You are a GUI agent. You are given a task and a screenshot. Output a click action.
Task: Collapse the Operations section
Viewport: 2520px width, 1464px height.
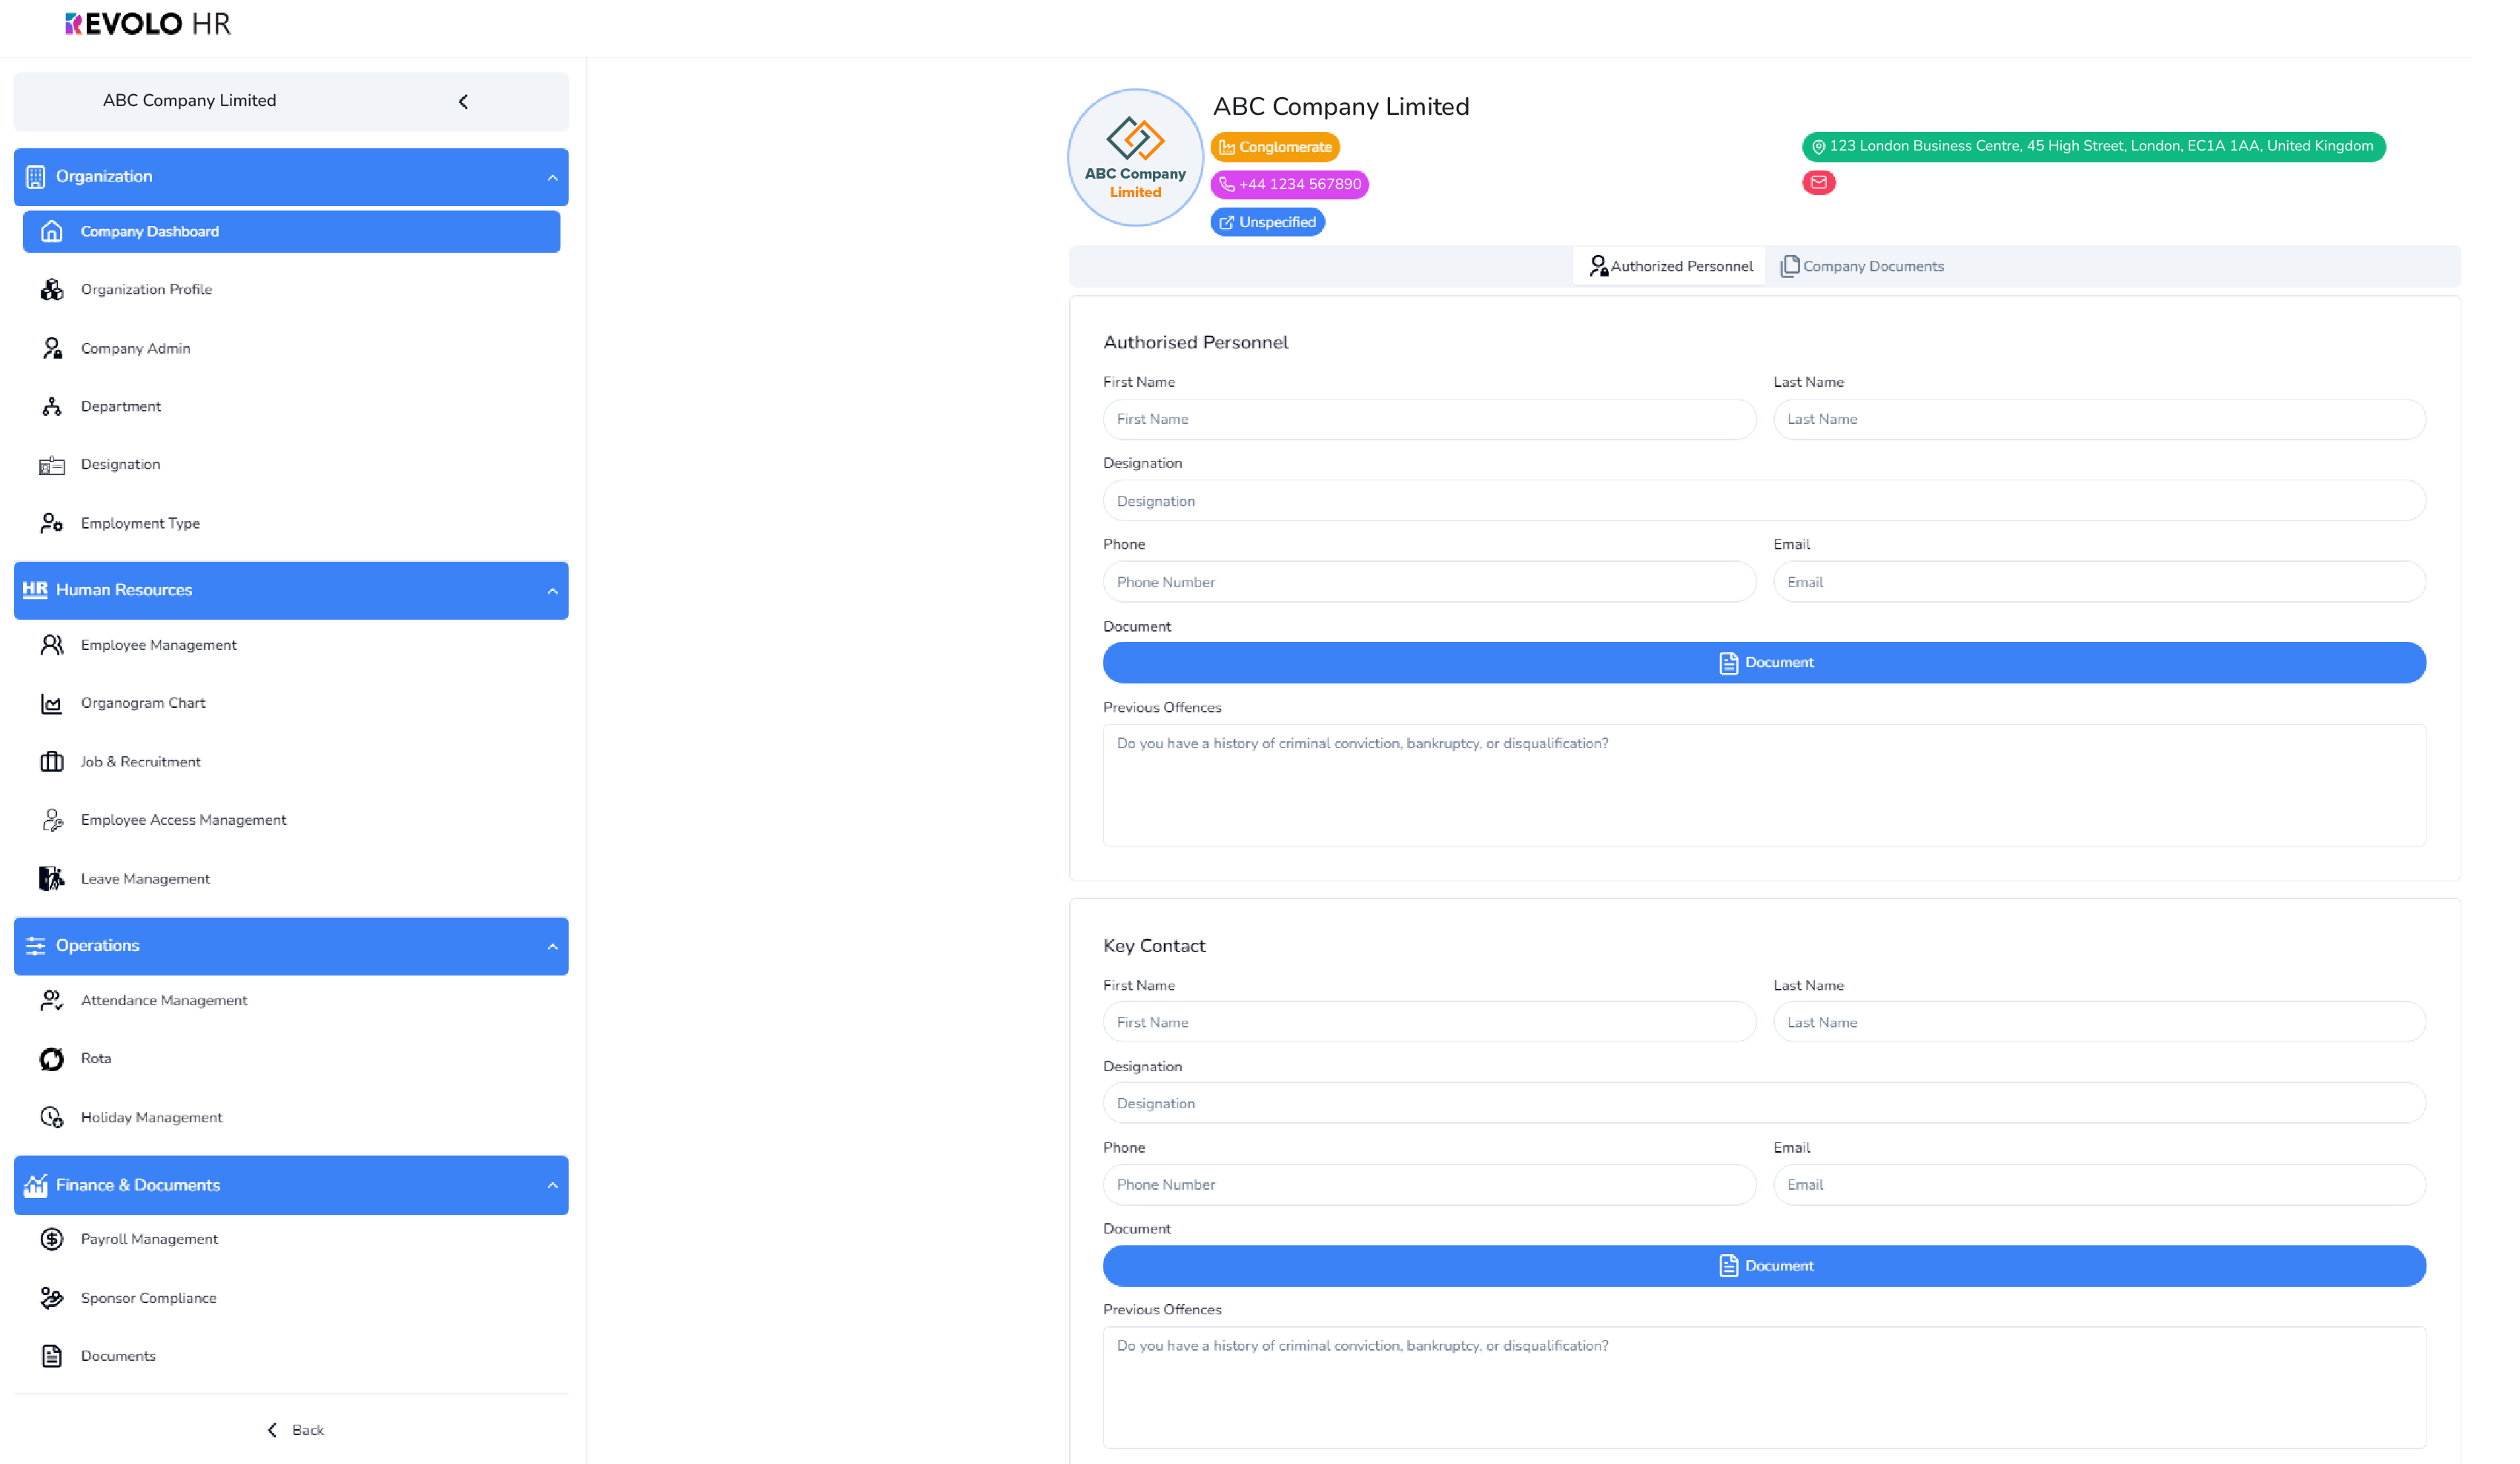pyautogui.click(x=552, y=944)
